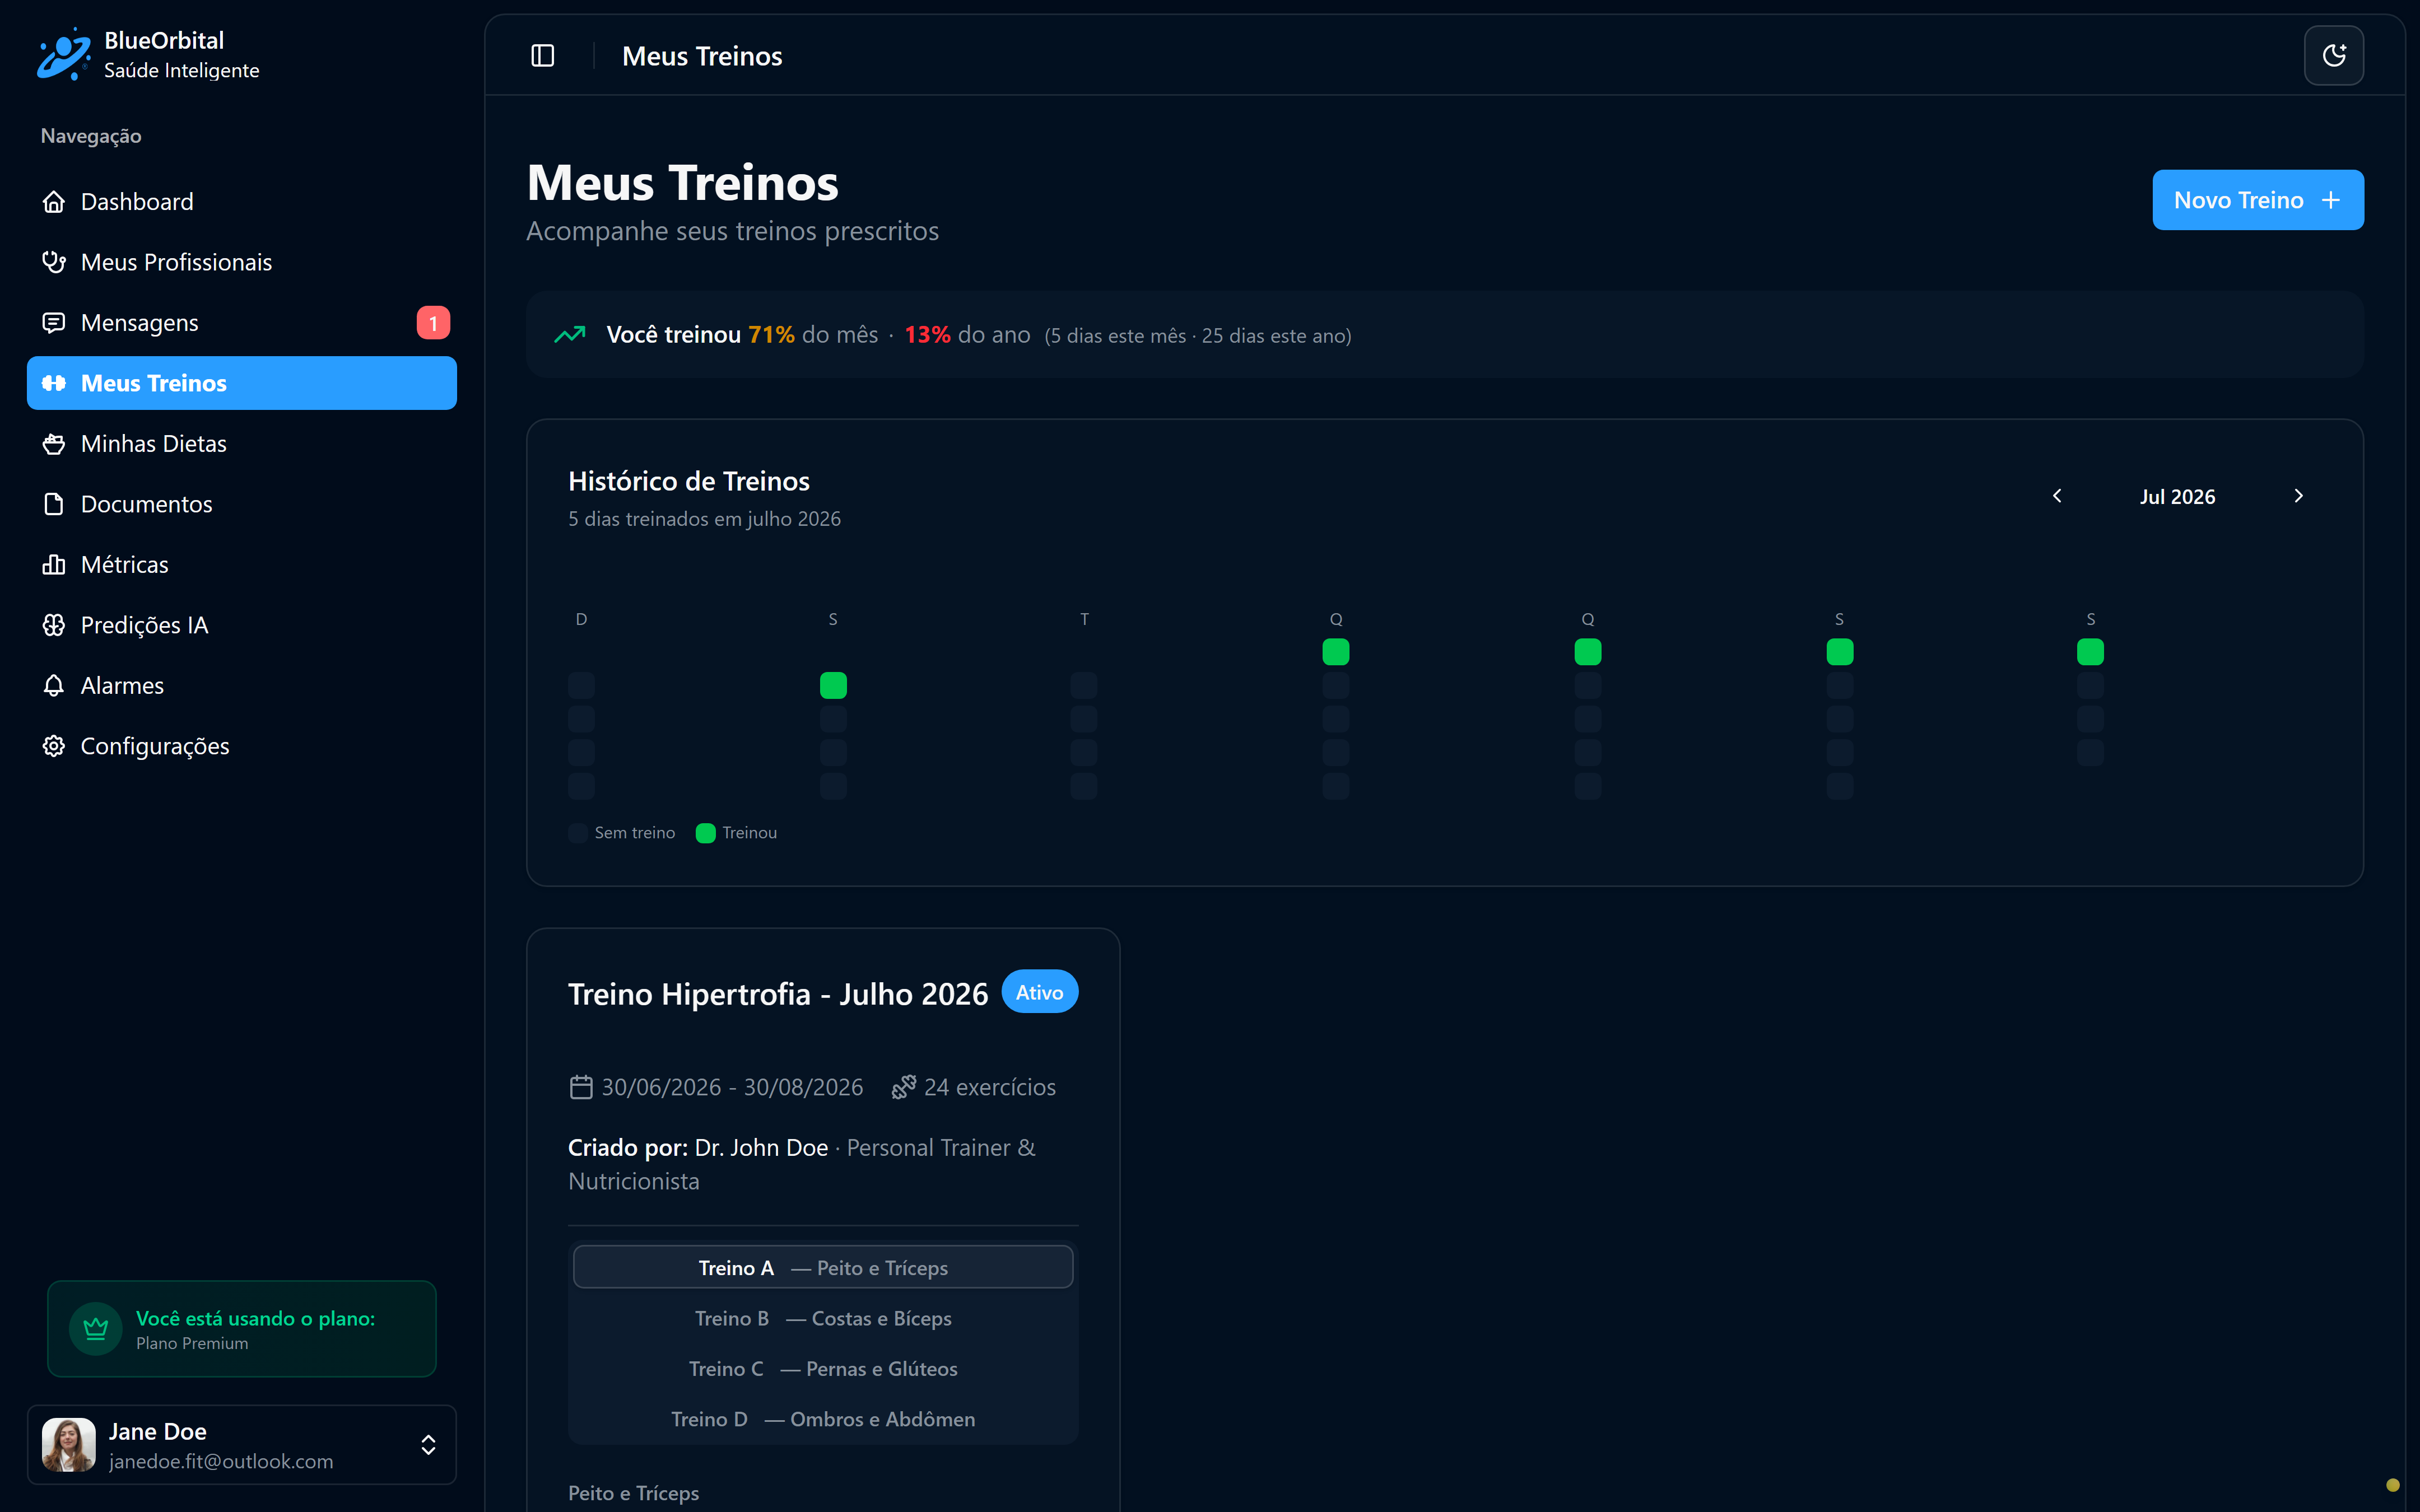The height and width of the screenshot is (1512, 2420).
Task: Open Meus Profissionais stethoscope icon
Action: click(x=54, y=262)
